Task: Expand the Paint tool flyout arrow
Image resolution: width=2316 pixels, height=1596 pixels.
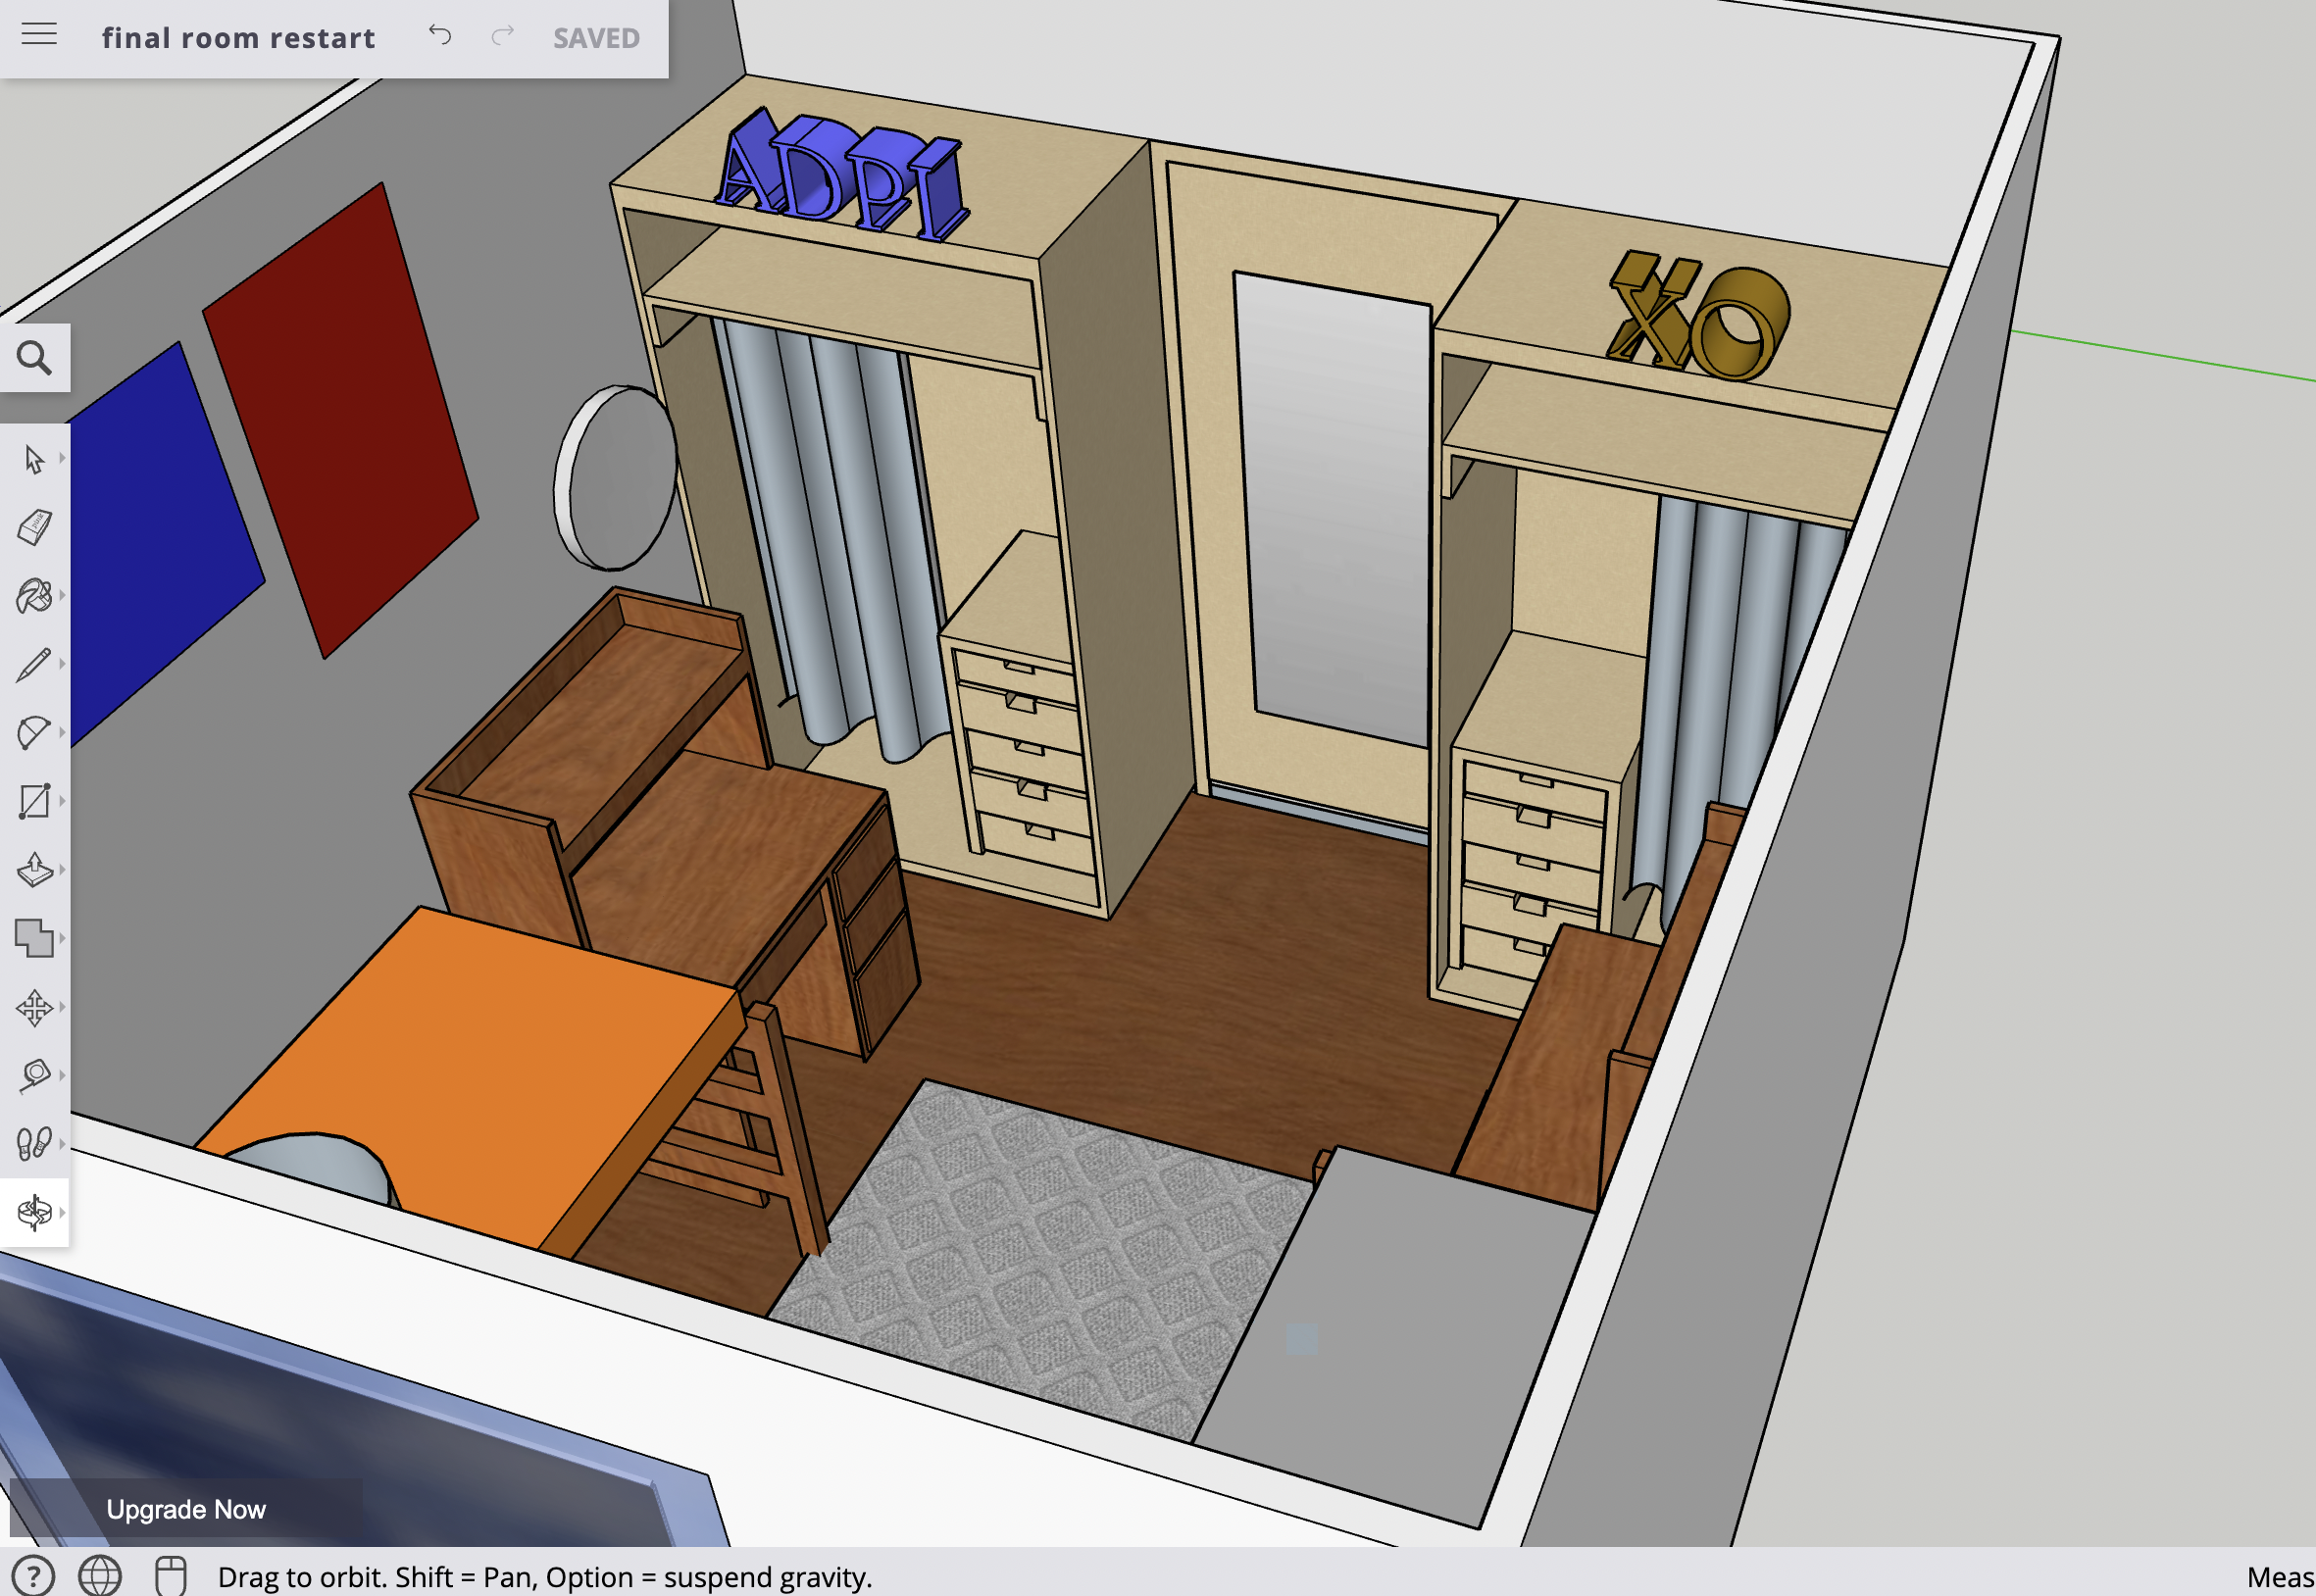Action: (62, 595)
